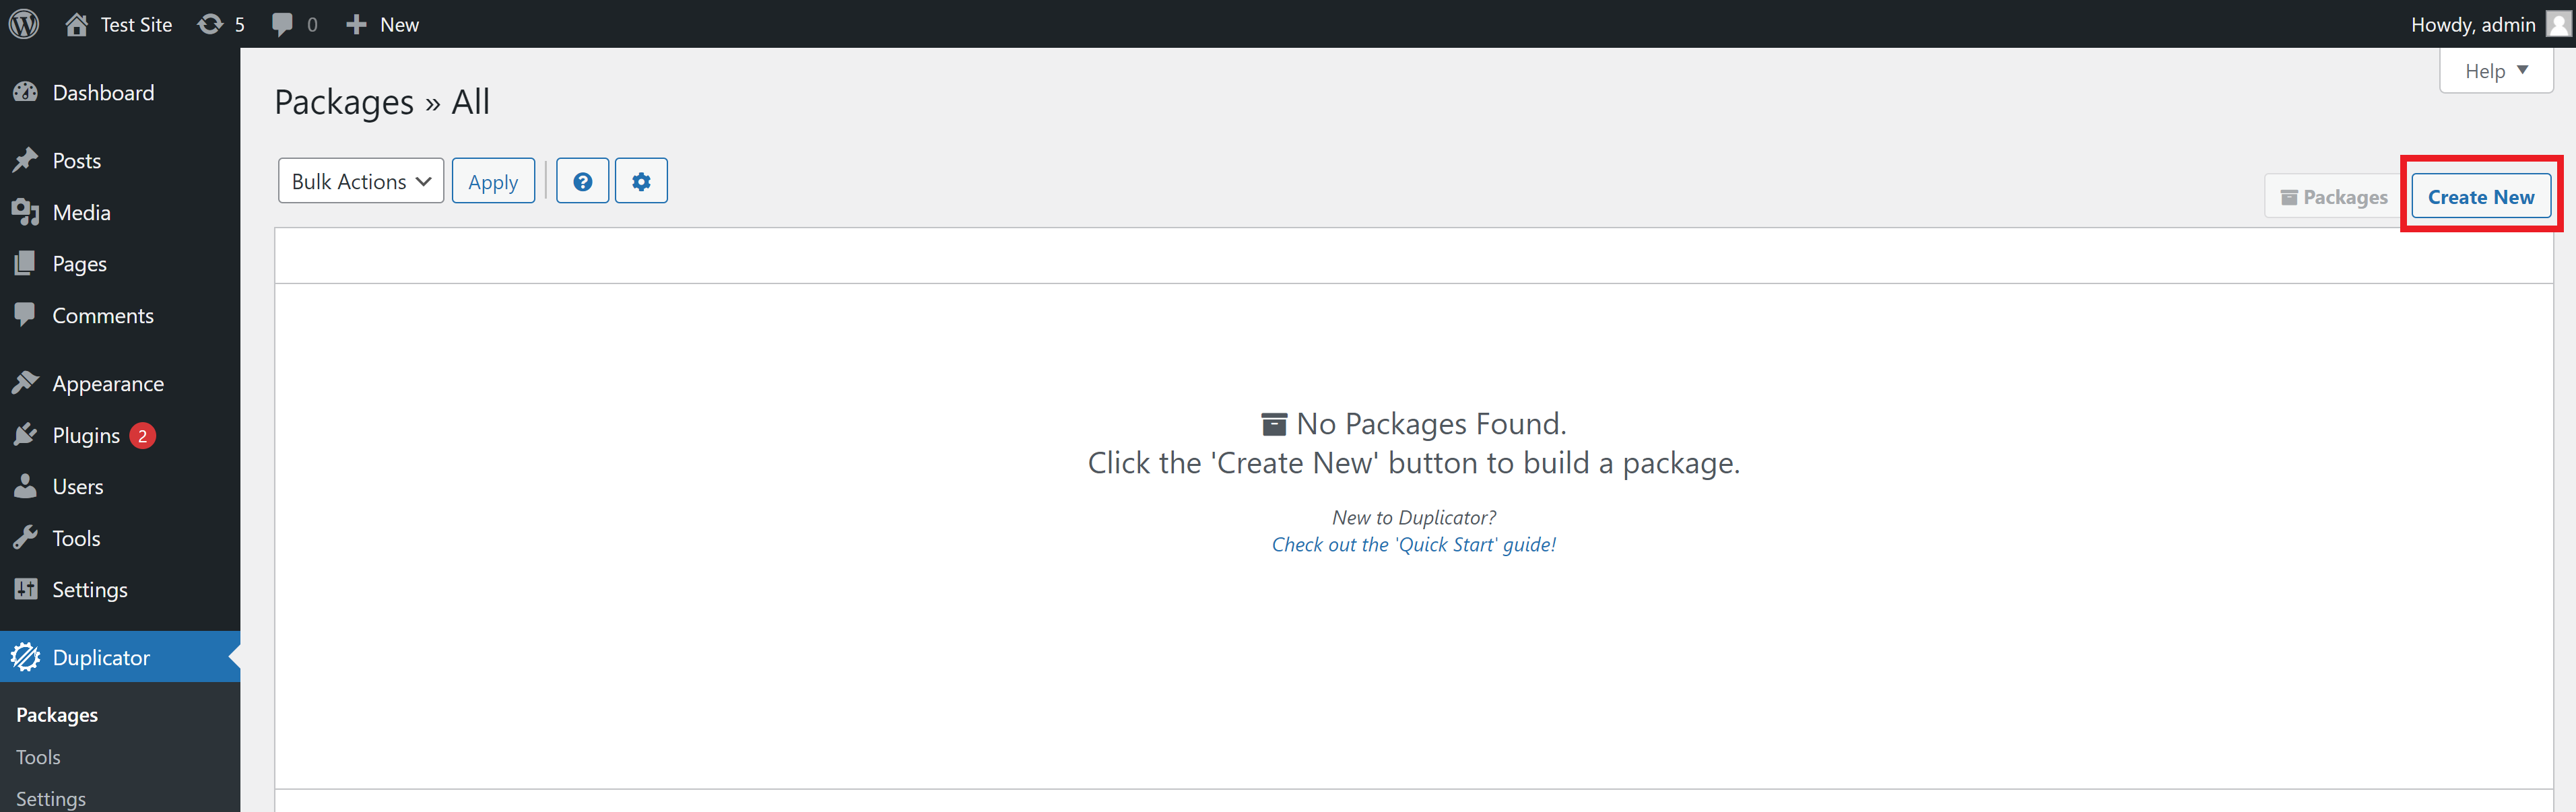
Task: Select the Packages tab button near Create New
Action: pos(2333,197)
